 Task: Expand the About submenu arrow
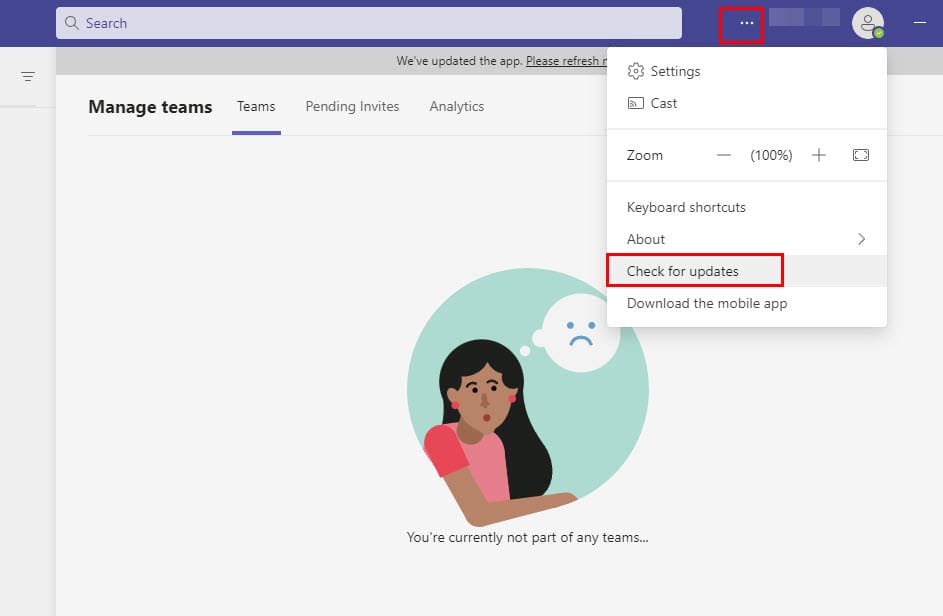click(861, 239)
